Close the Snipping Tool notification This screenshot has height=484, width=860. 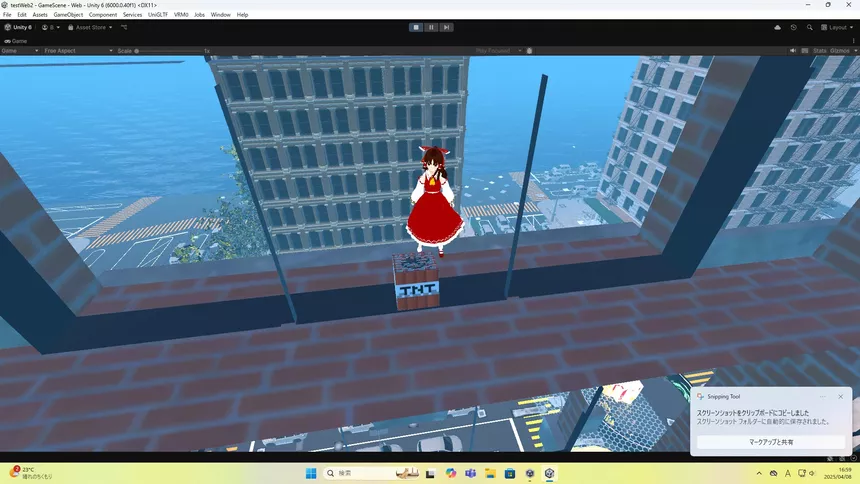pos(840,396)
